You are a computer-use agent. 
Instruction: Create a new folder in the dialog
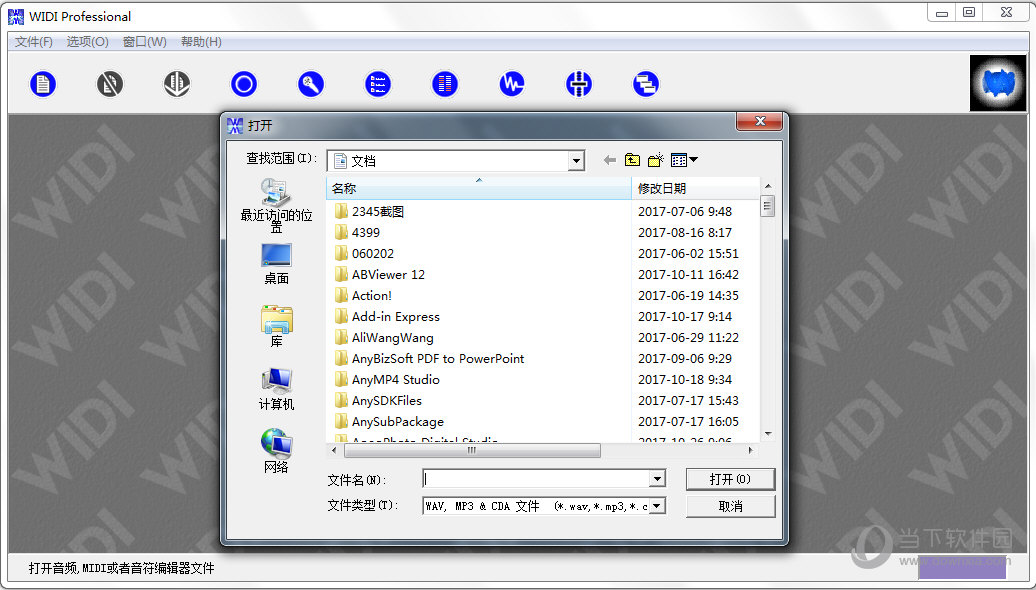655,160
